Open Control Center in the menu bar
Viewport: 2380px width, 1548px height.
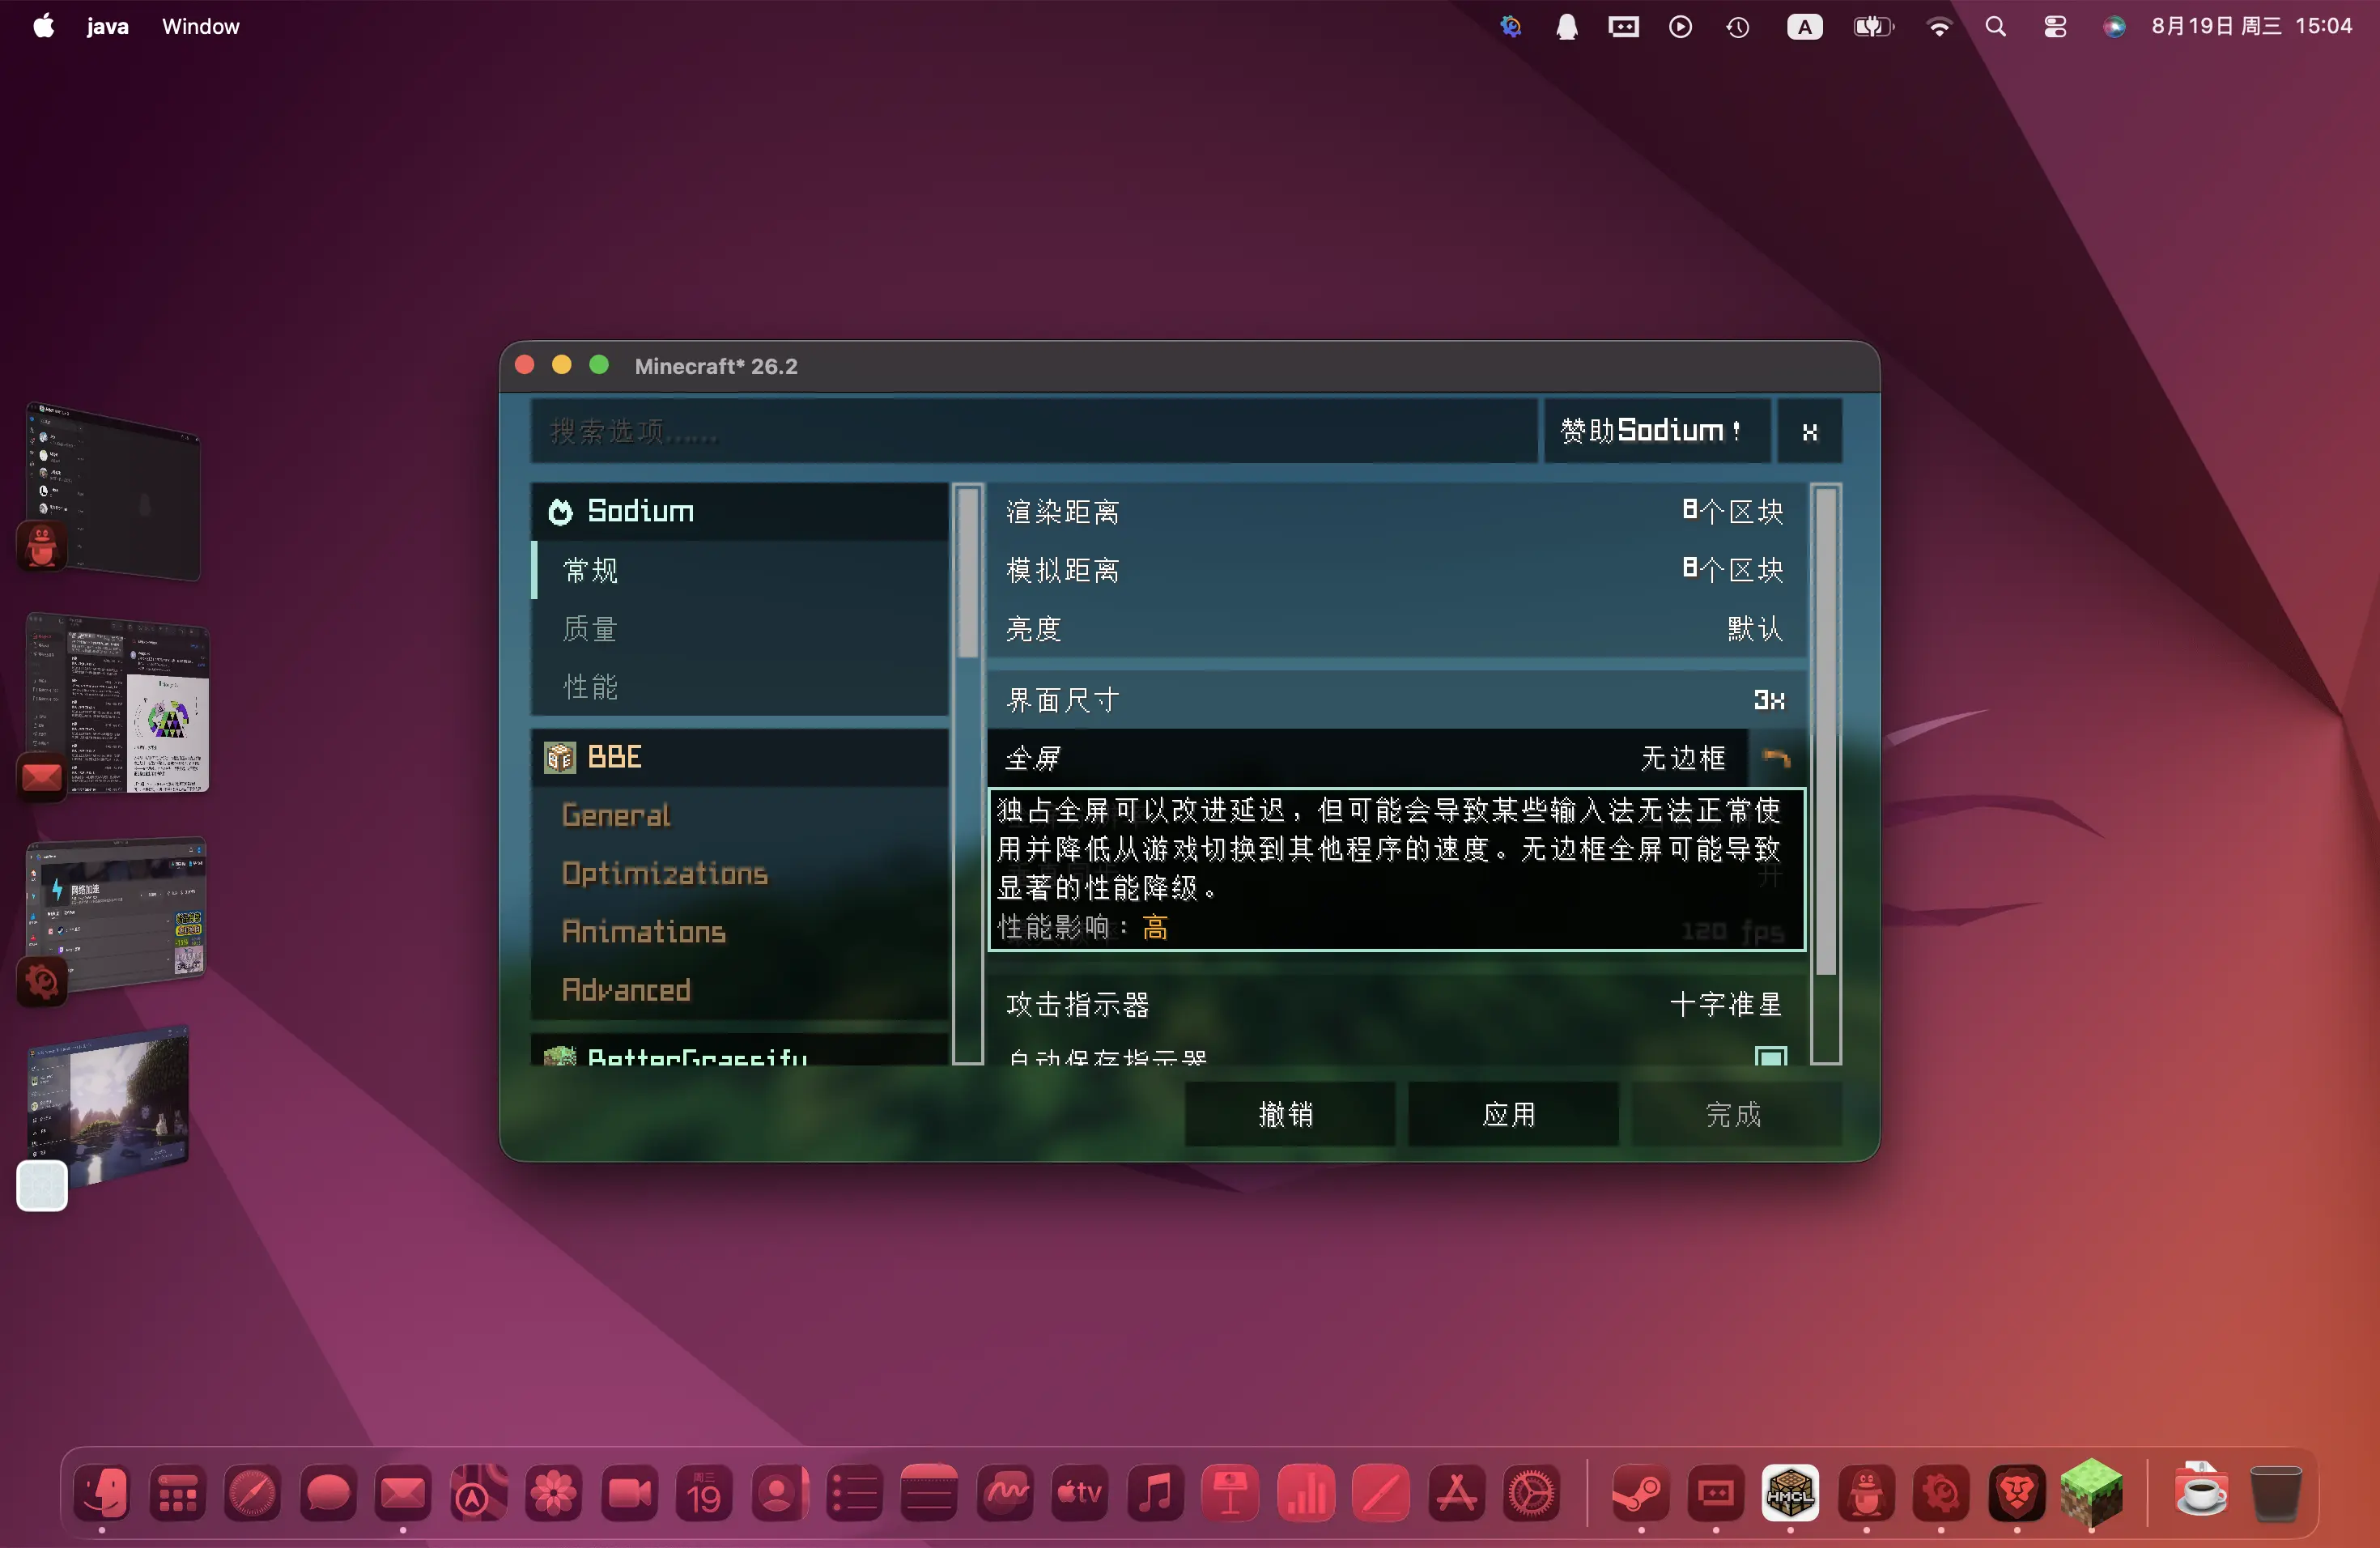[2055, 27]
